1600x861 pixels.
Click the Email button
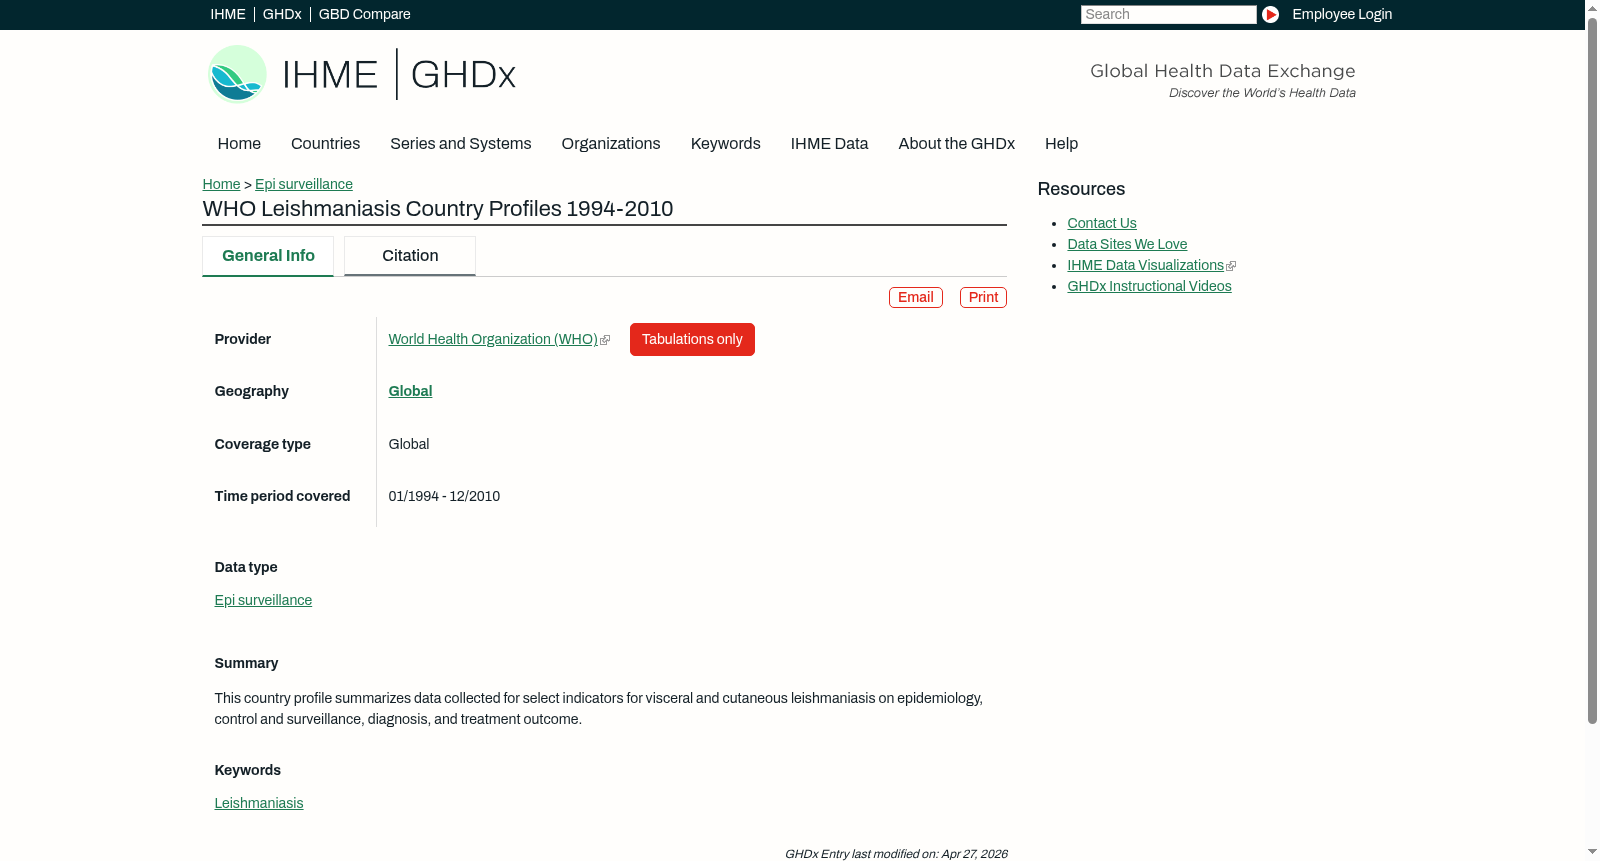pos(916,298)
